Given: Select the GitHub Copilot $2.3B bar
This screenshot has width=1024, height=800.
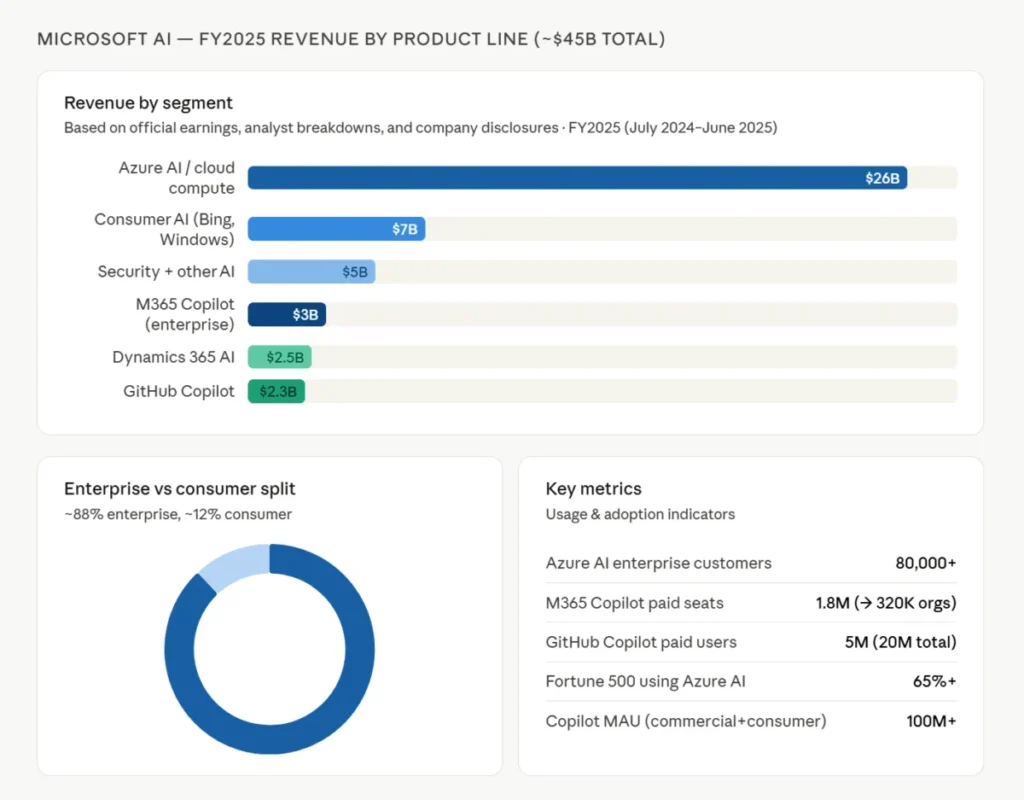Looking at the screenshot, I should (276, 391).
